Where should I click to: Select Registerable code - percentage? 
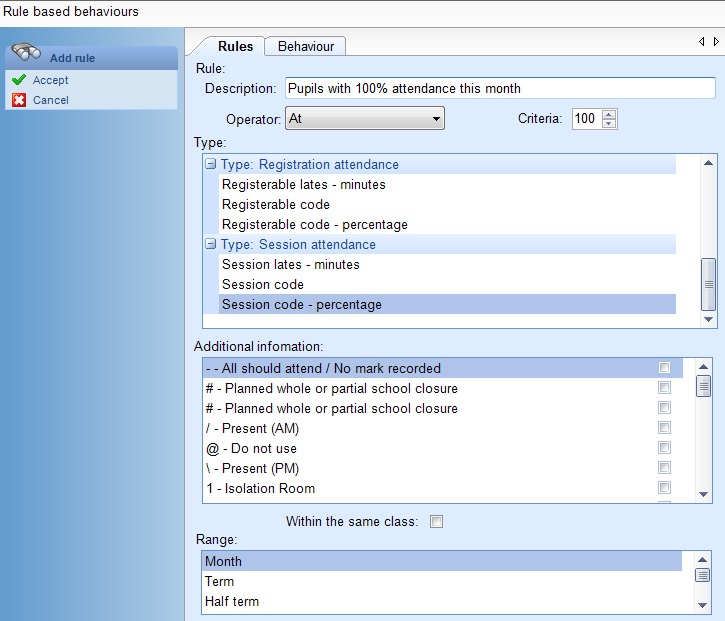(447, 224)
